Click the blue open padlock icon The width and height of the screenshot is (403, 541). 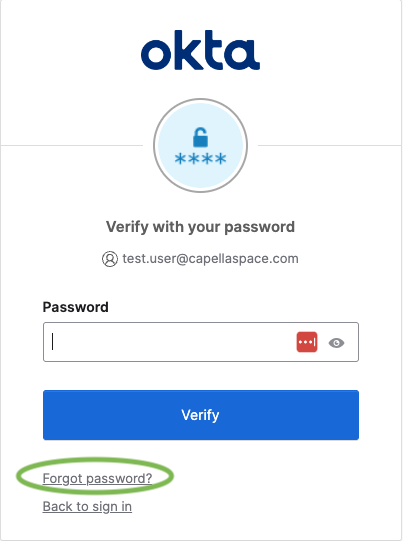point(200,137)
